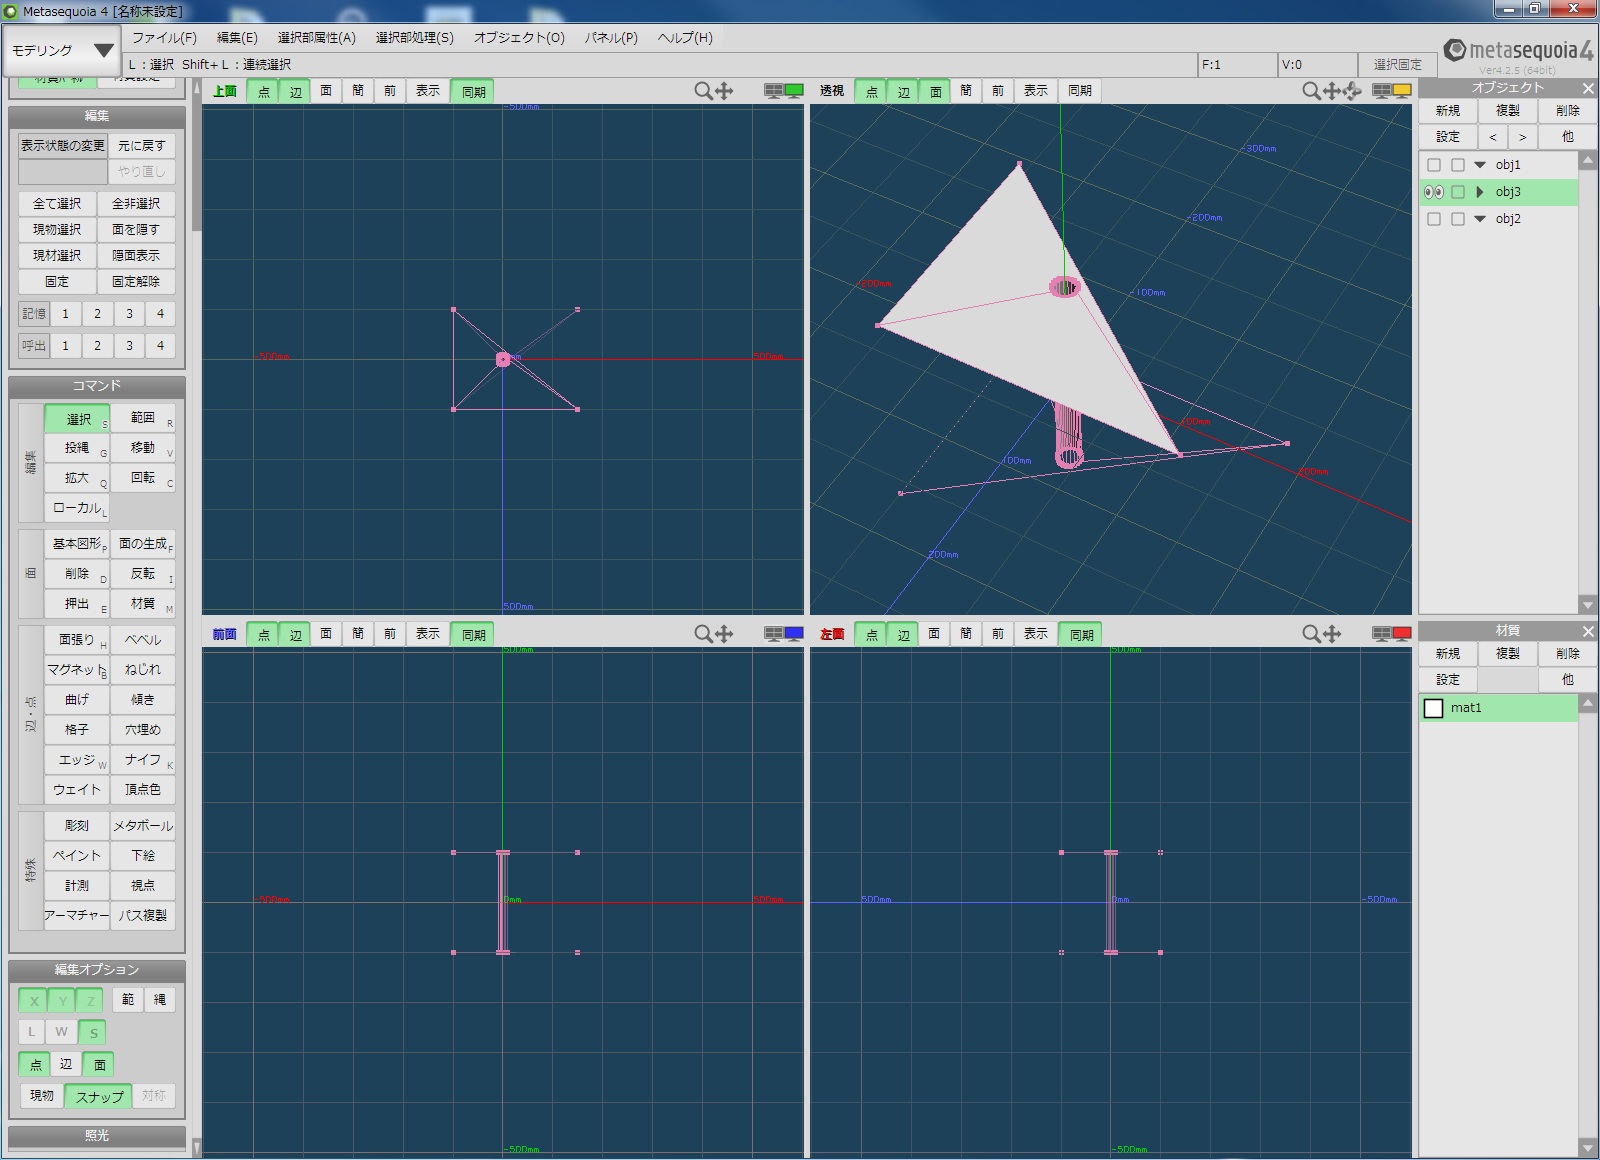1600x1160 pixels.
Task: Toggle lock checkbox of obj1
Action: 1458,165
